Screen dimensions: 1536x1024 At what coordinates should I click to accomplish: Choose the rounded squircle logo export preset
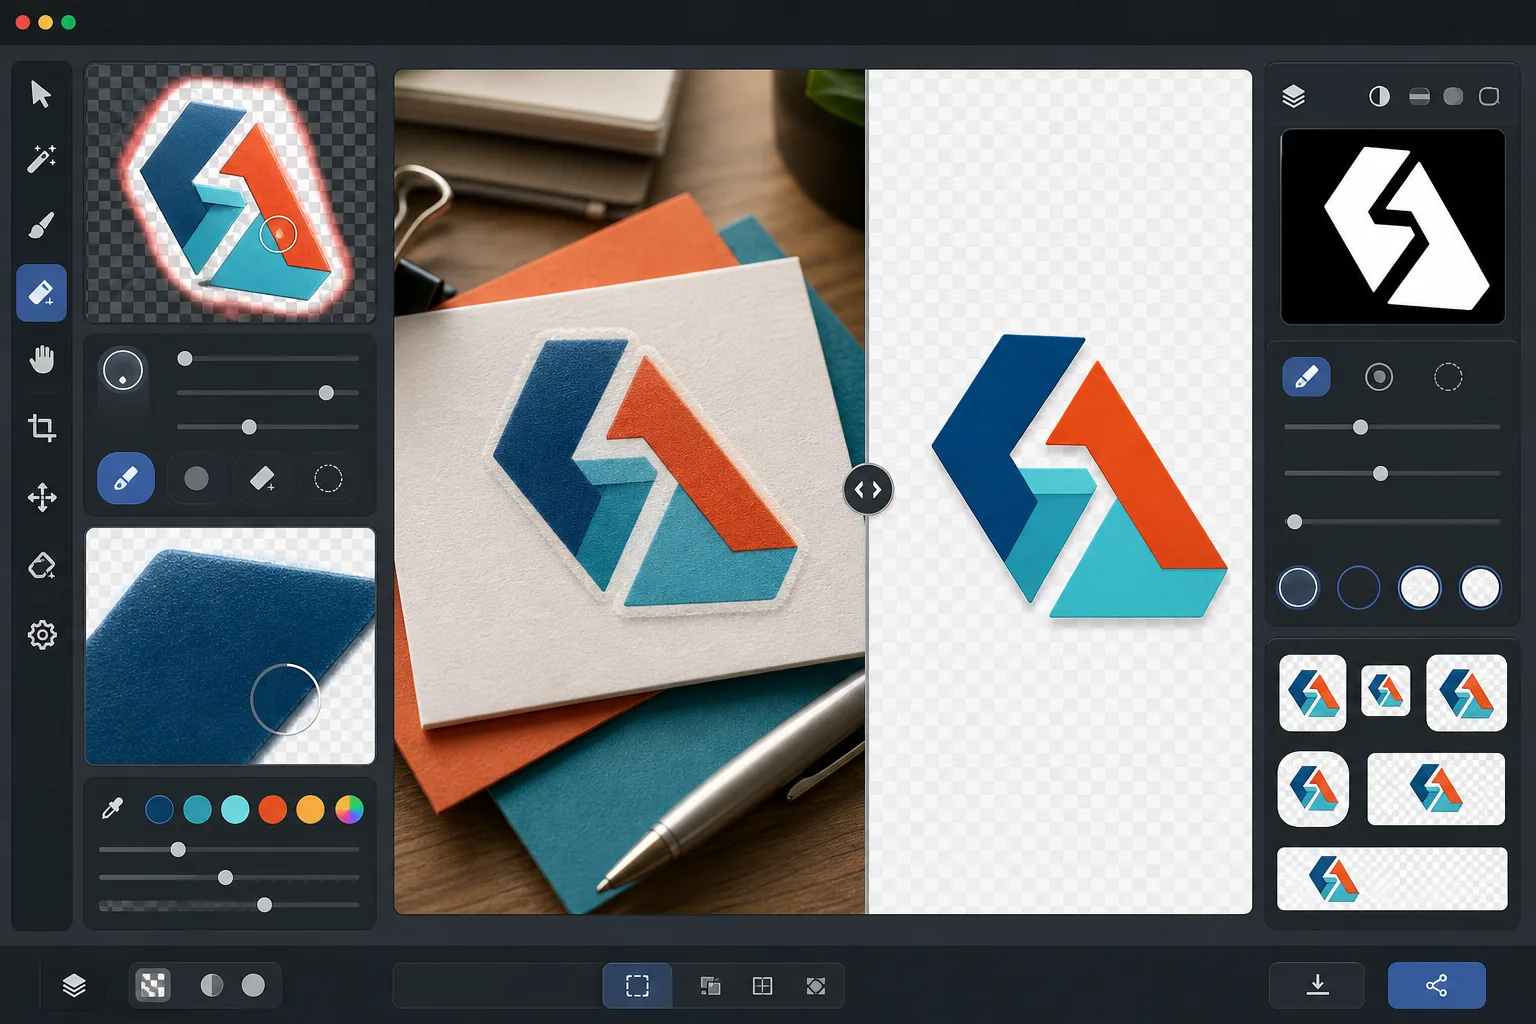tap(1314, 788)
